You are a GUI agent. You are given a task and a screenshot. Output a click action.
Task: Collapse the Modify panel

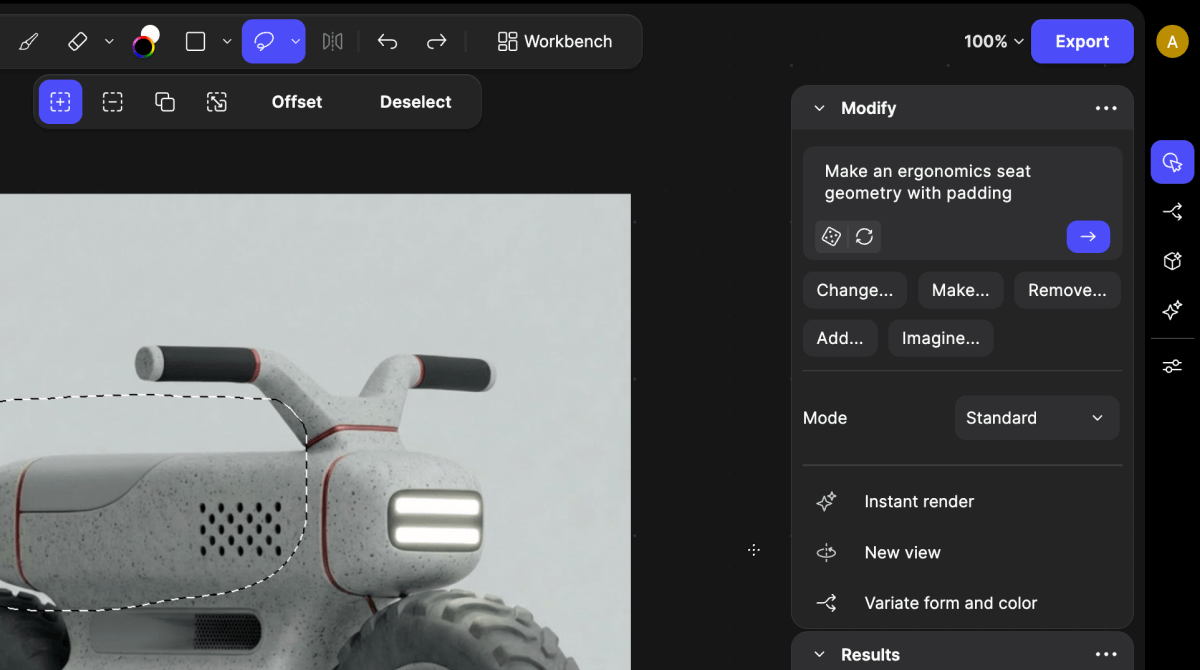819,108
